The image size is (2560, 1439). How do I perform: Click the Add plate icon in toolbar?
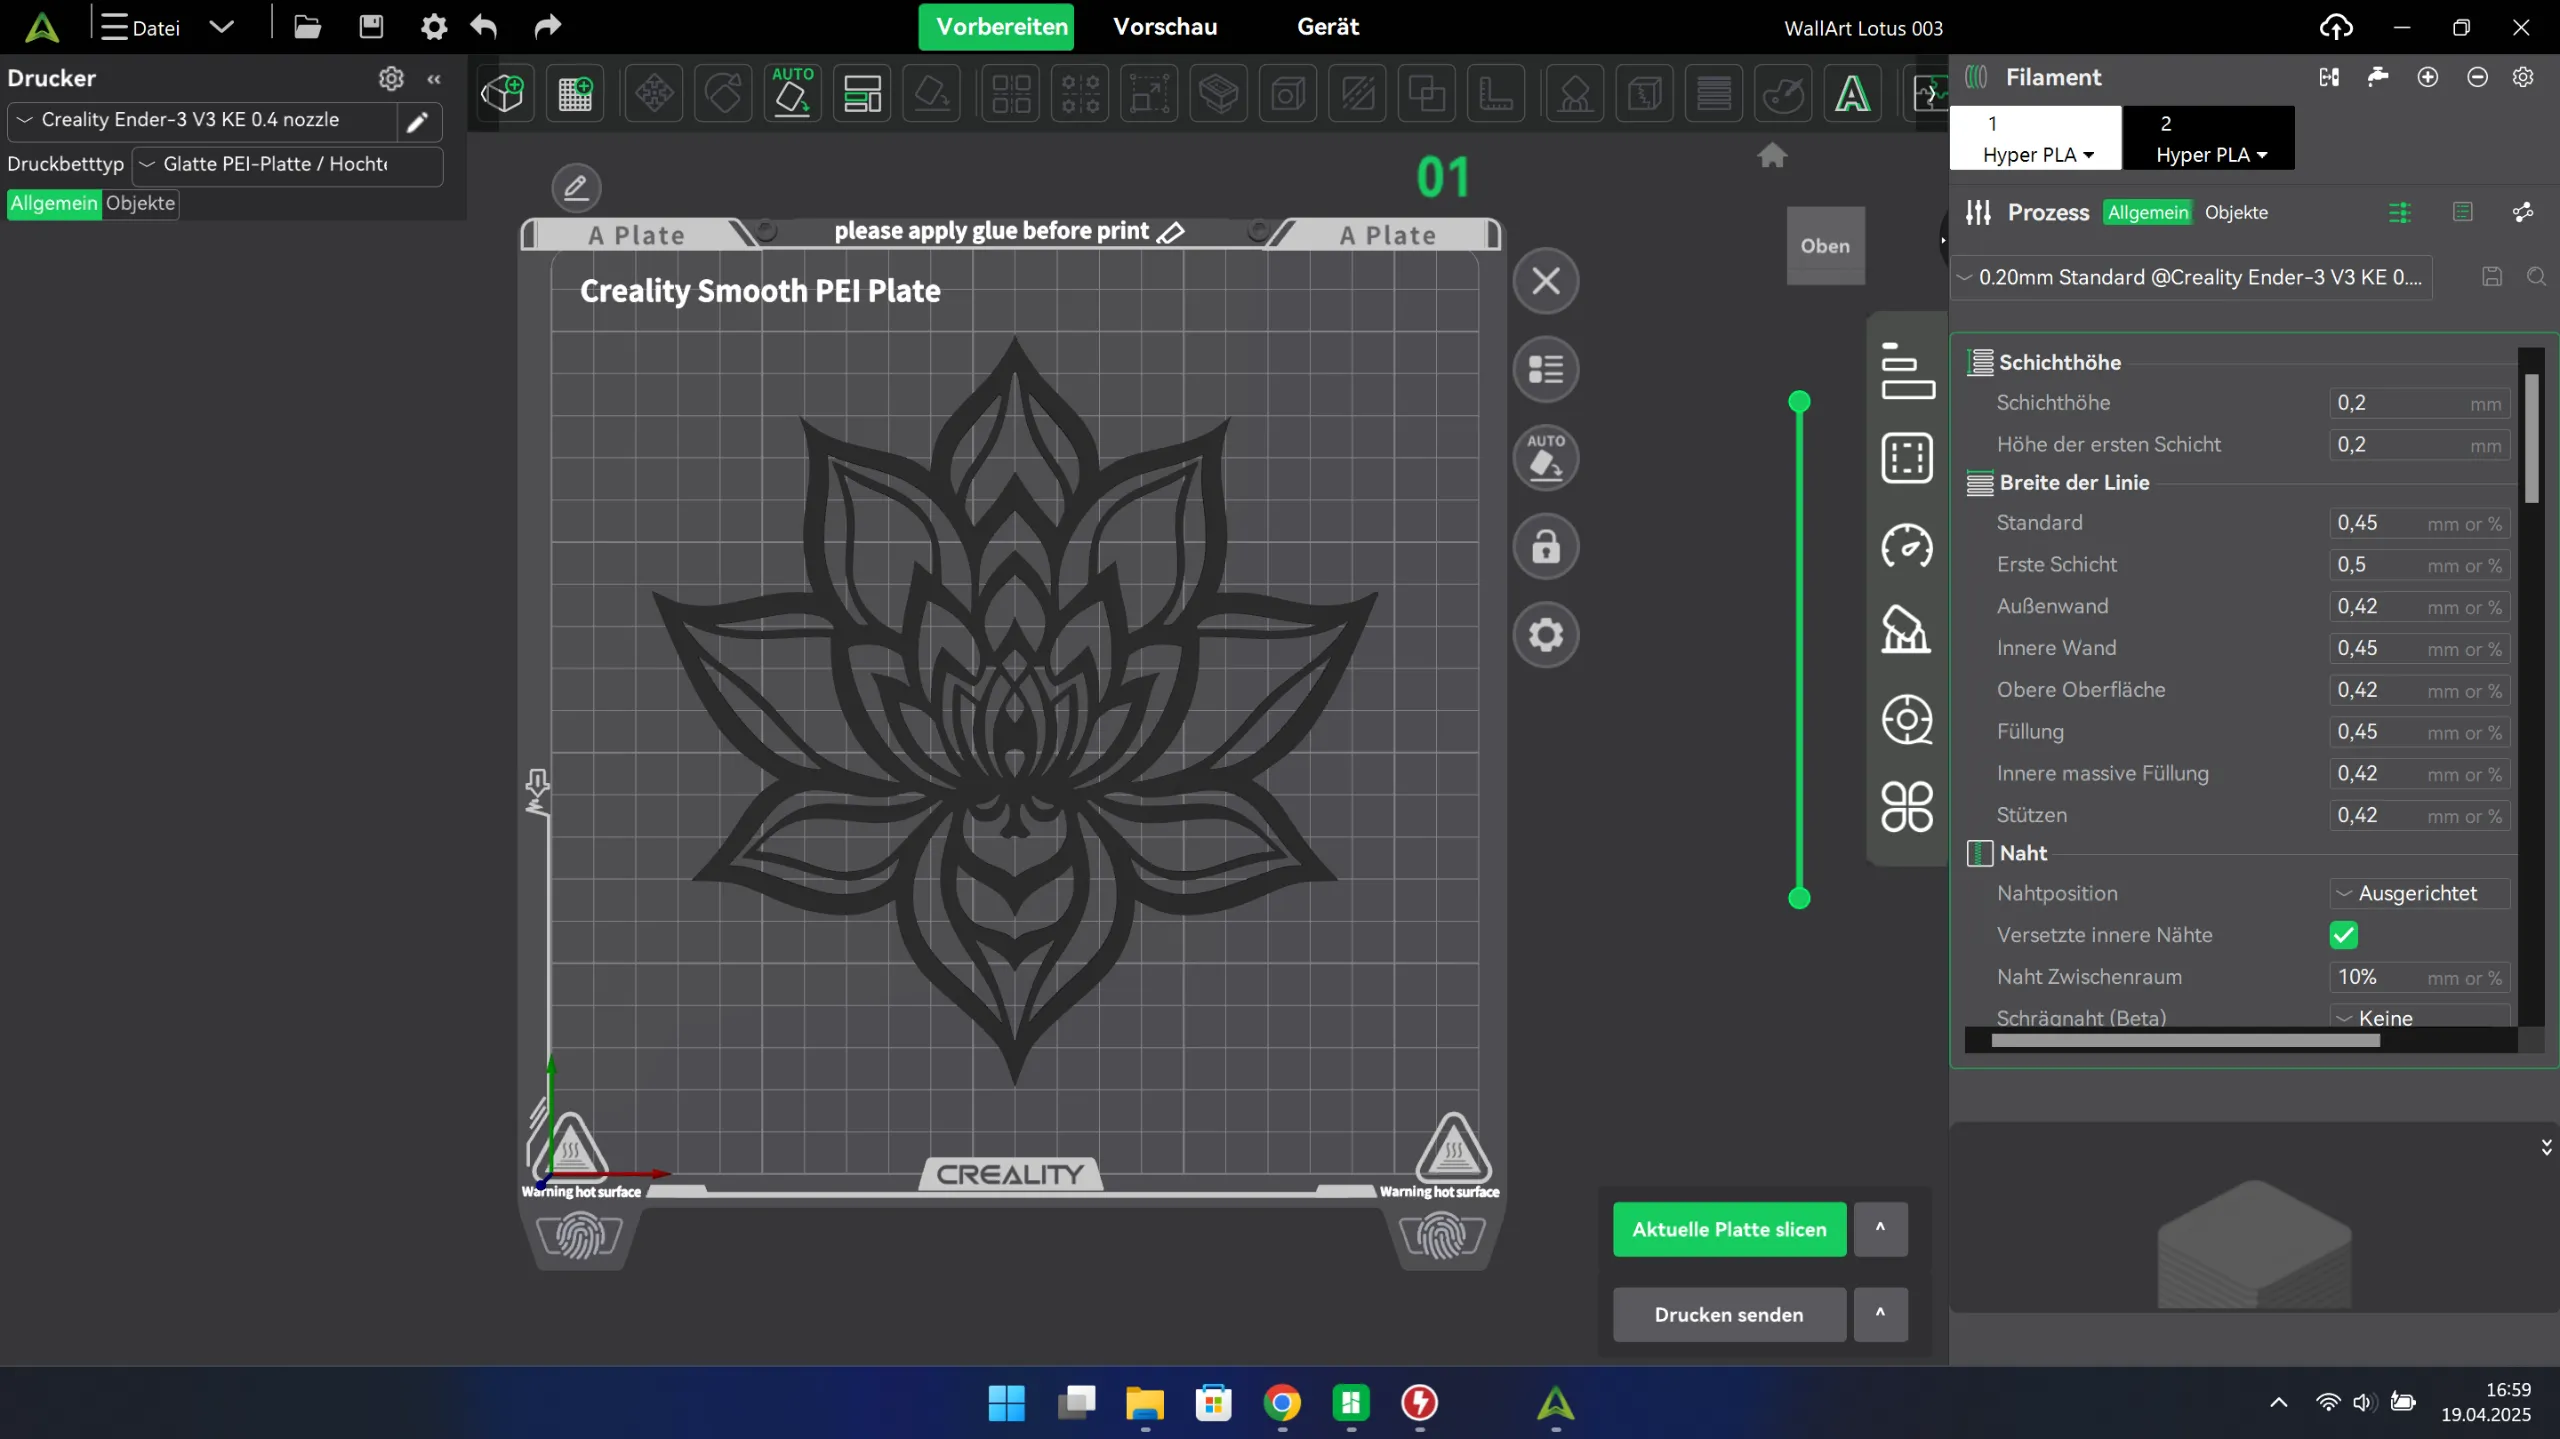click(575, 94)
